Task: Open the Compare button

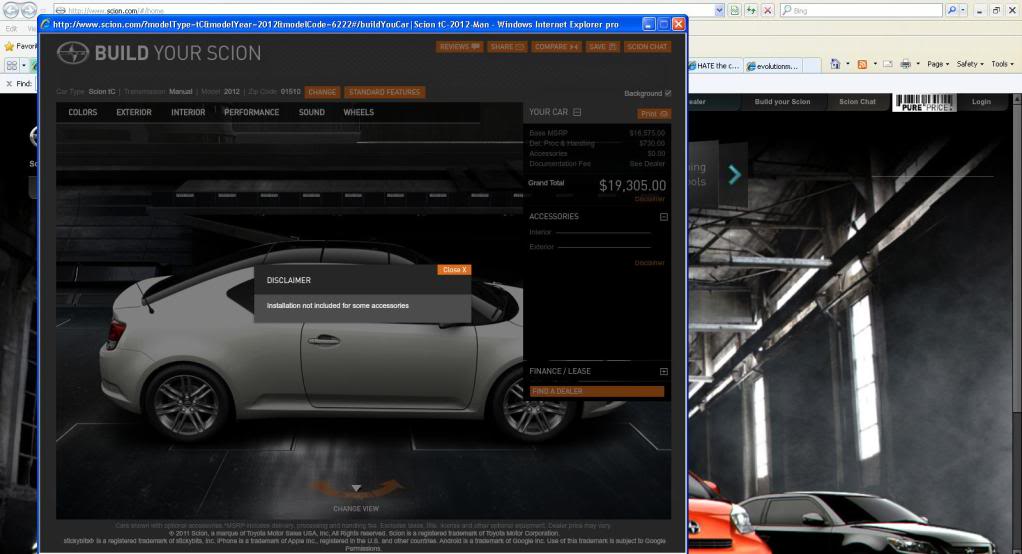Action: [556, 47]
